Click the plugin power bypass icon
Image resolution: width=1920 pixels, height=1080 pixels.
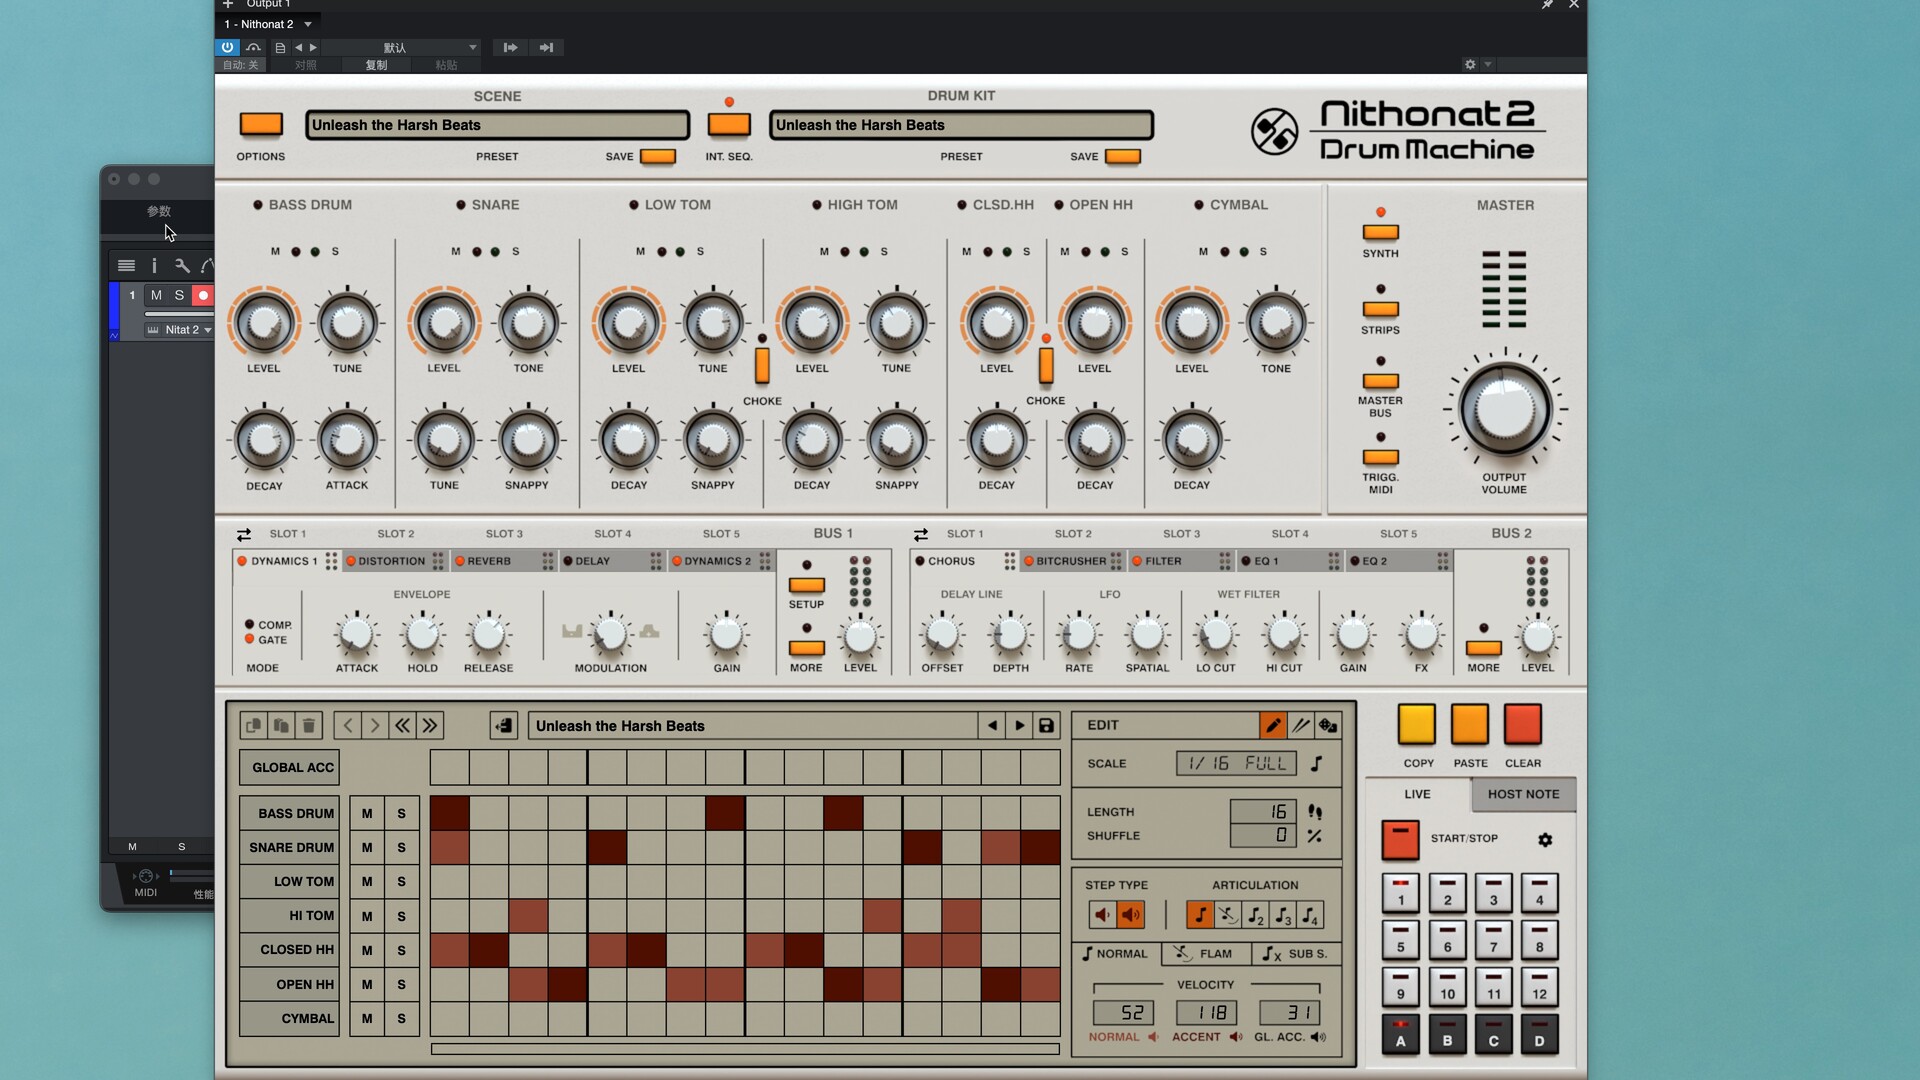click(227, 47)
